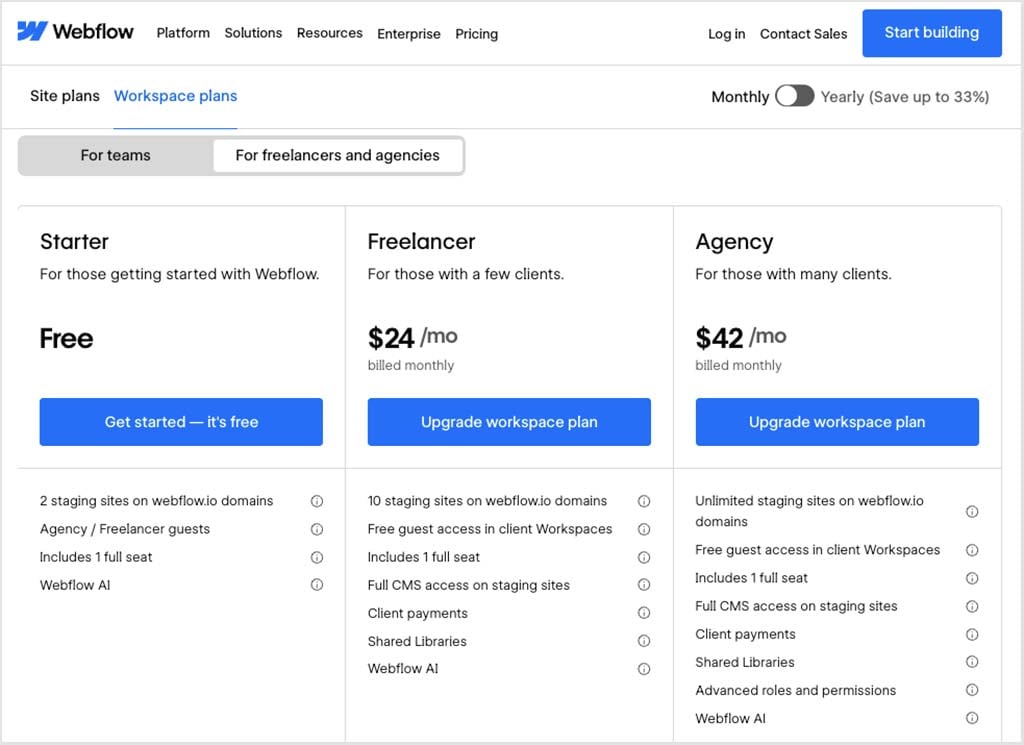View tooltip for Unlimited staging sites in Agency
This screenshot has height=745, width=1024.
972,511
